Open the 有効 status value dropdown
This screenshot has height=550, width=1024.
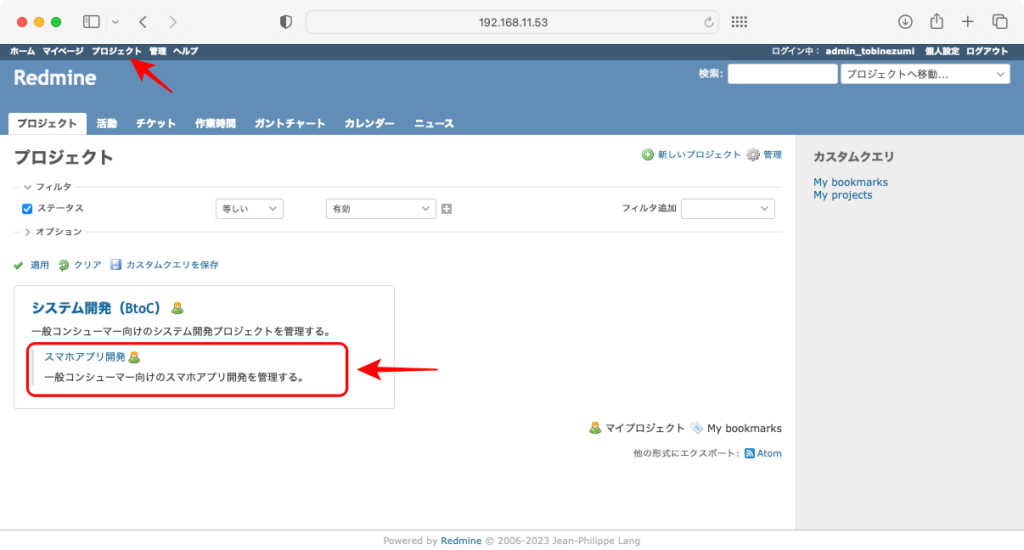tap(381, 209)
